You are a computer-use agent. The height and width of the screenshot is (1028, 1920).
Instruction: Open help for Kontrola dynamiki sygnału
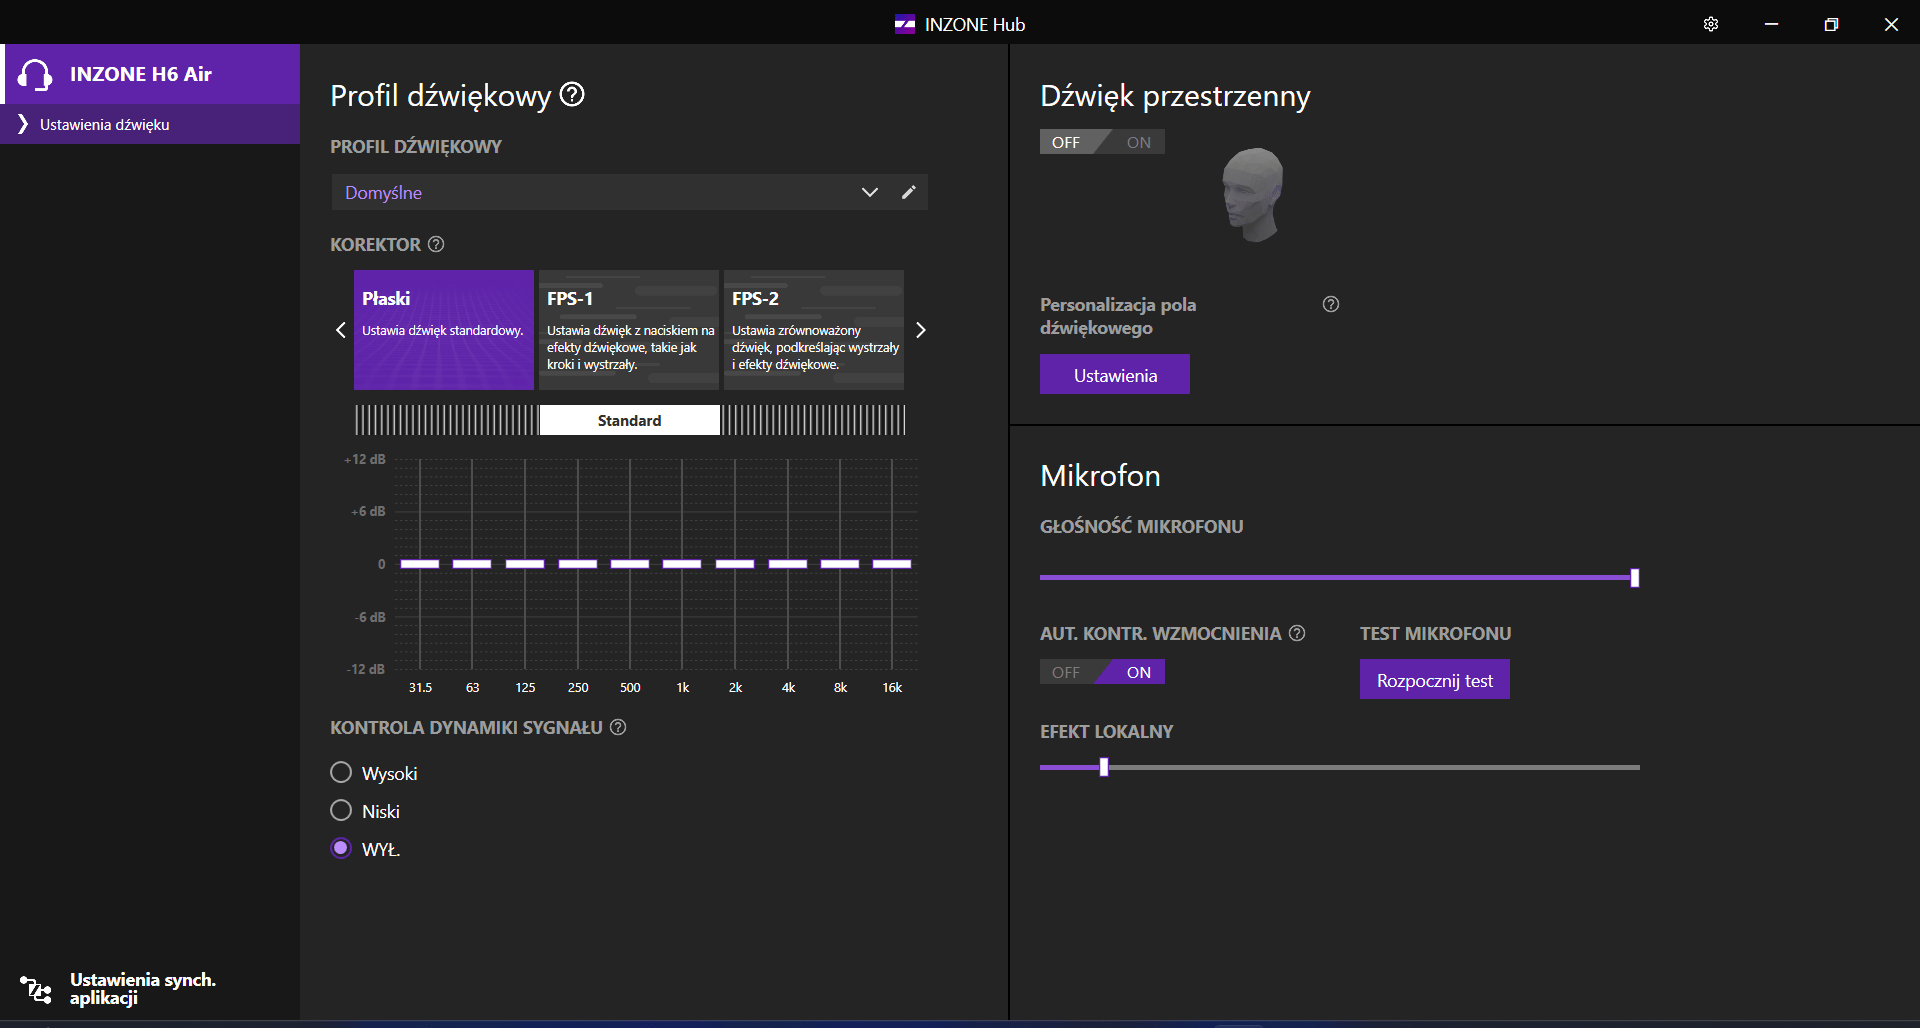[618, 727]
